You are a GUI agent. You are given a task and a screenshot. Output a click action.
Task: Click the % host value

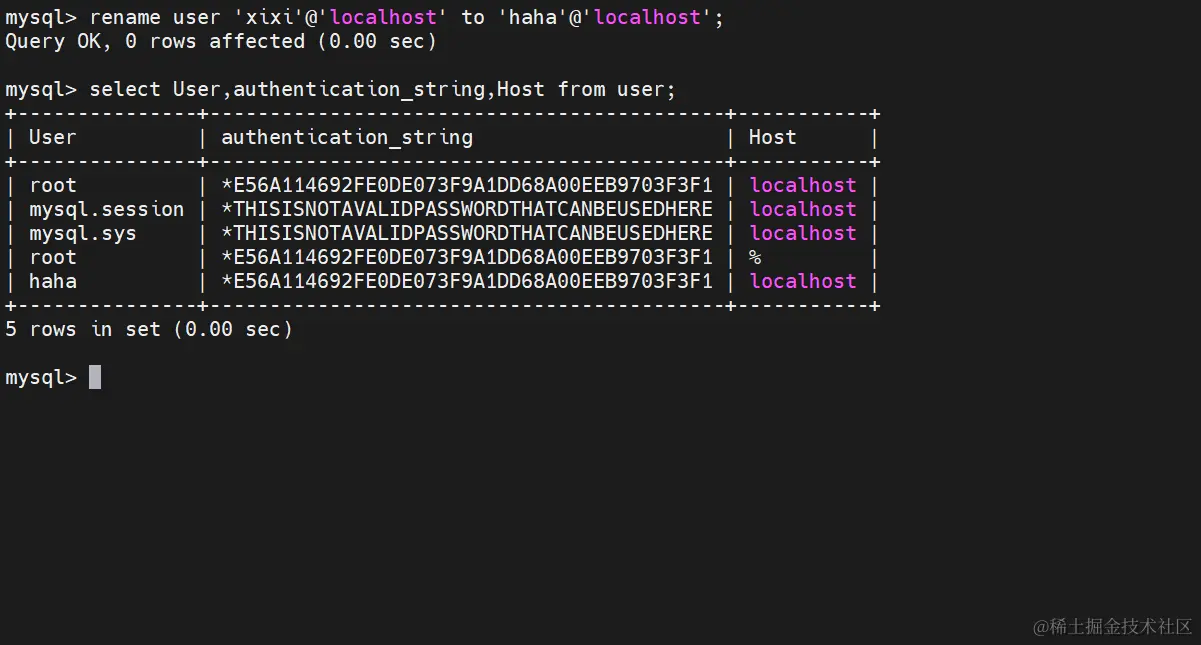755,257
